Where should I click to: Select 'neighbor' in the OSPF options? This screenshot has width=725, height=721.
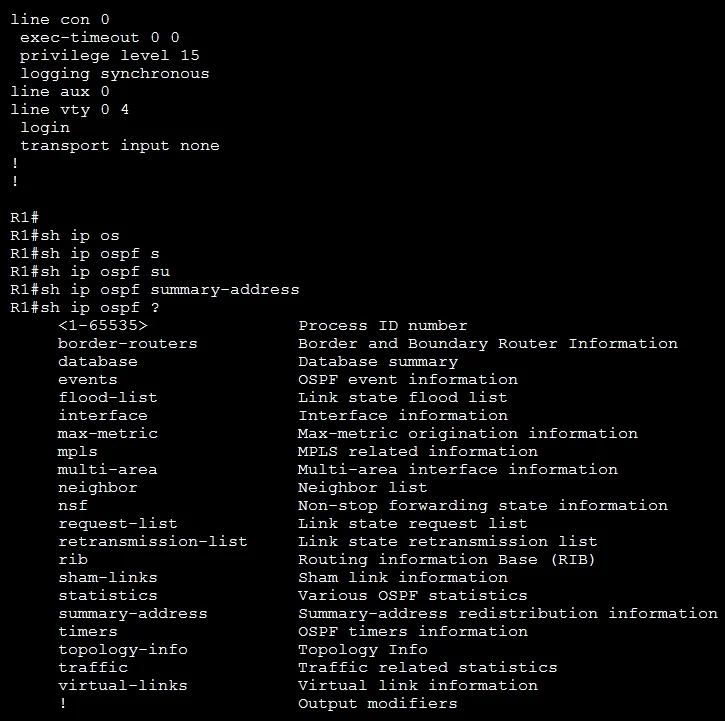(98, 488)
